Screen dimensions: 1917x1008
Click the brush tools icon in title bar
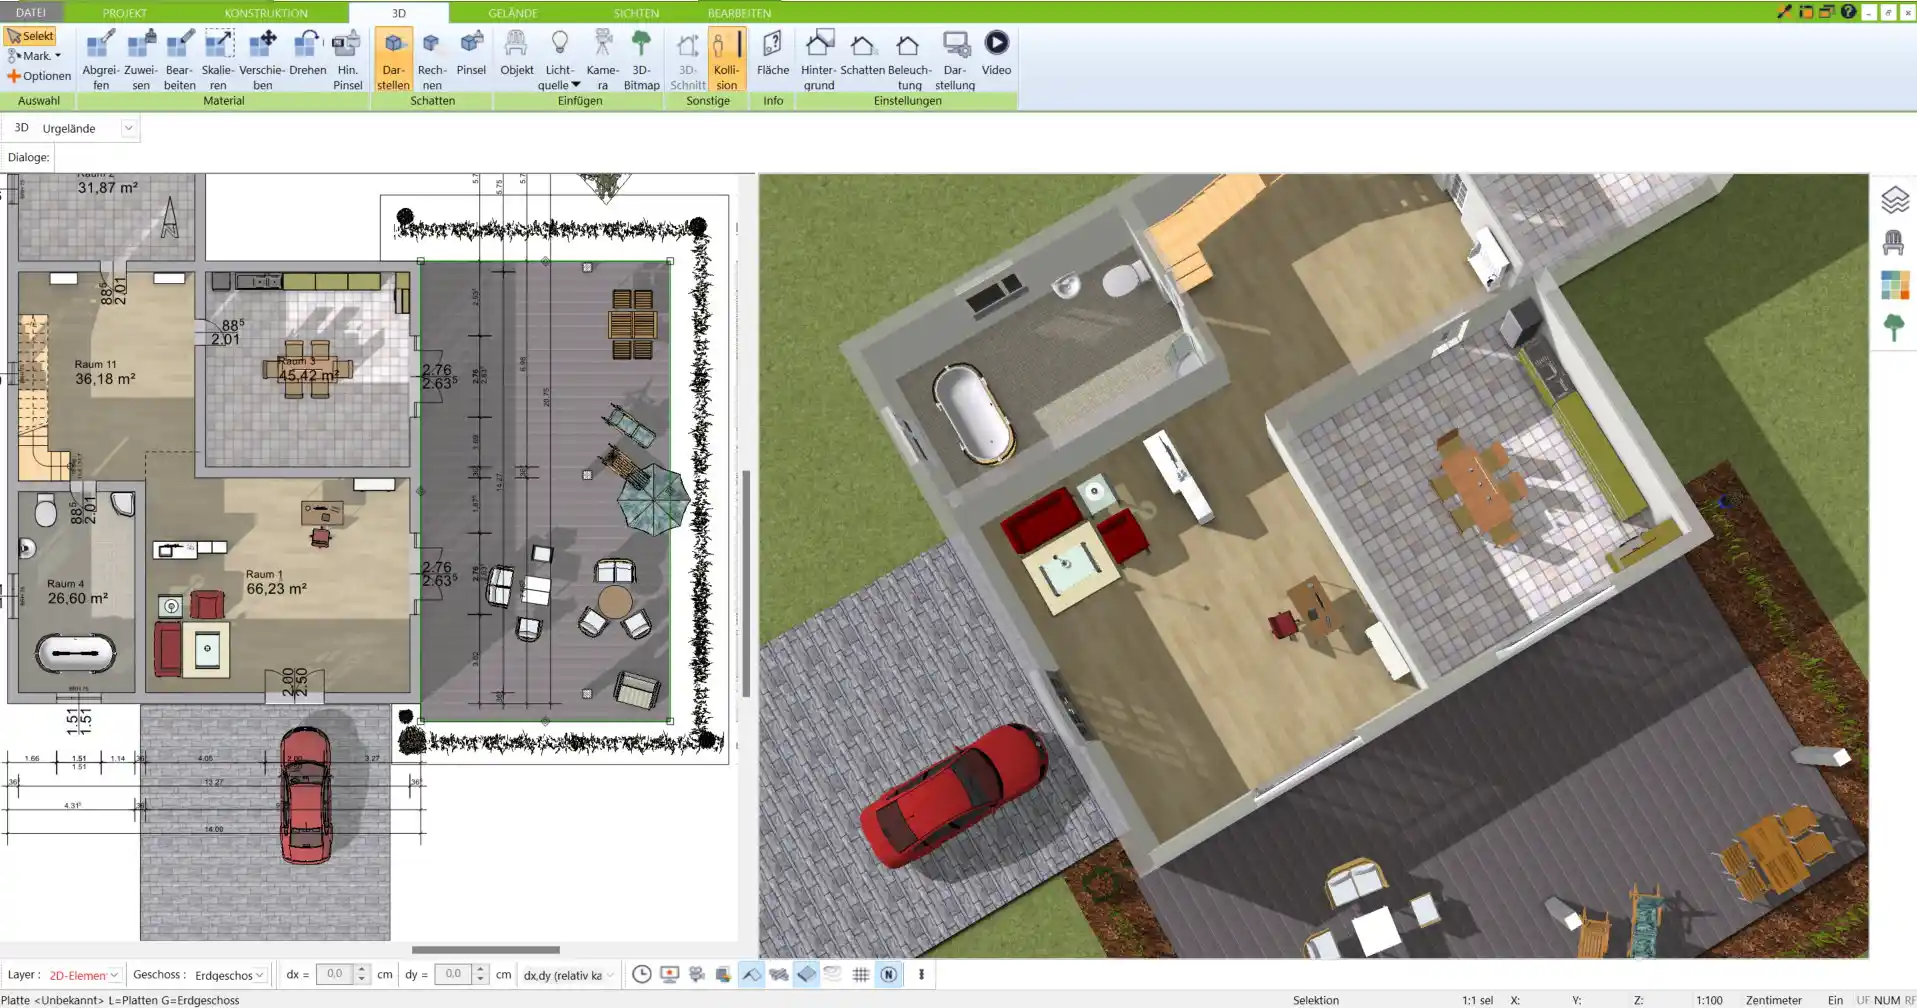click(x=1785, y=12)
